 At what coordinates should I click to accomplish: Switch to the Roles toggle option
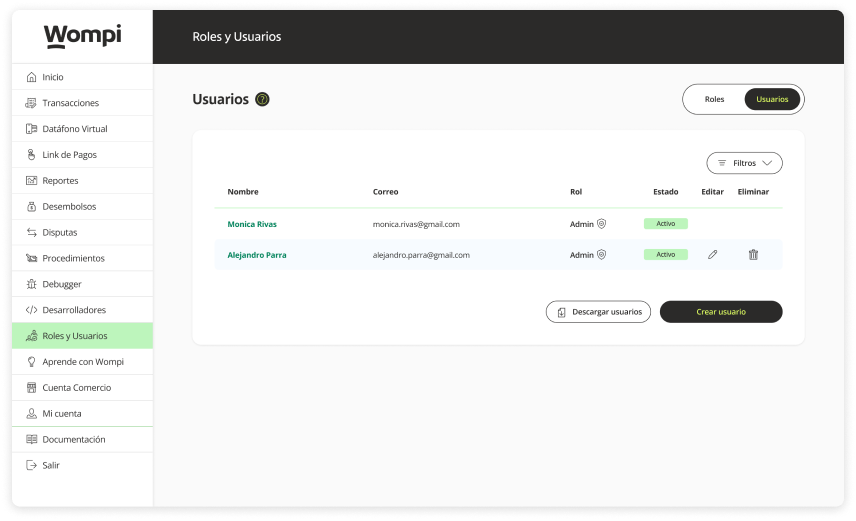pos(714,99)
